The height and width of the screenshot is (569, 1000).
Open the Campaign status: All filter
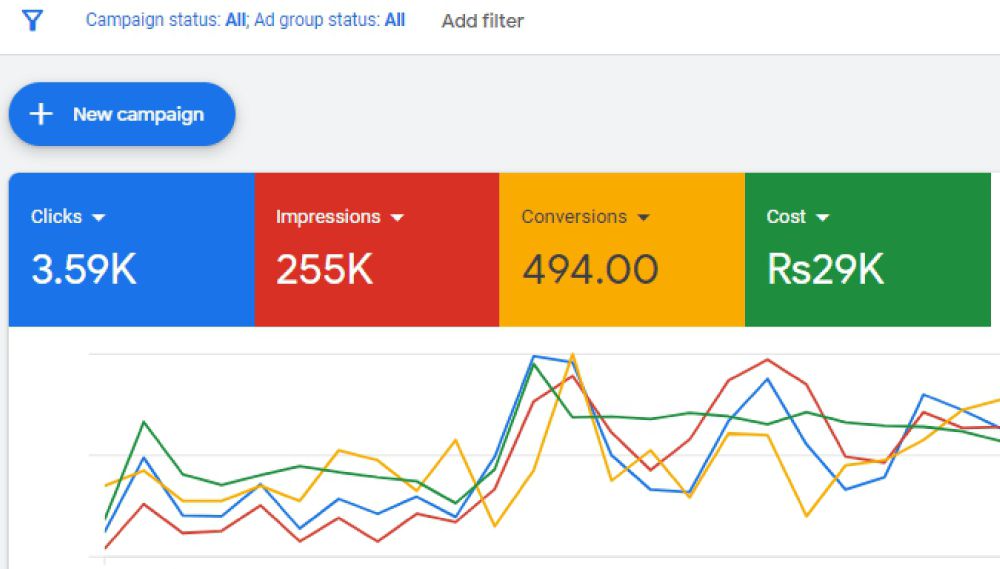tap(165, 20)
